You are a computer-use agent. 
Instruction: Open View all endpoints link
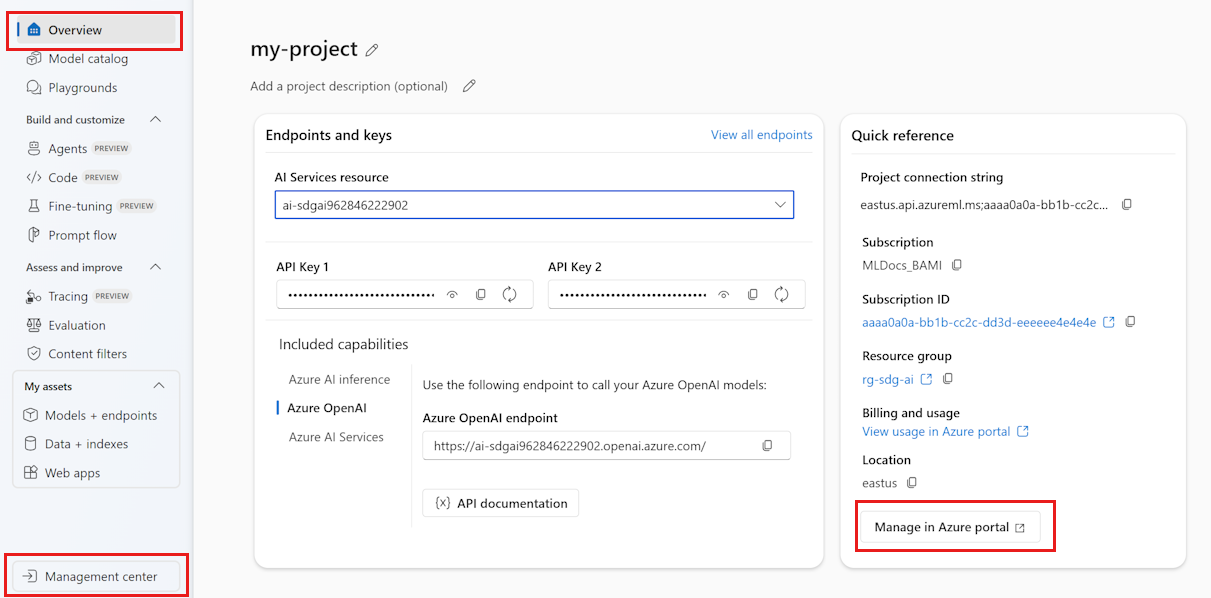pos(761,135)
